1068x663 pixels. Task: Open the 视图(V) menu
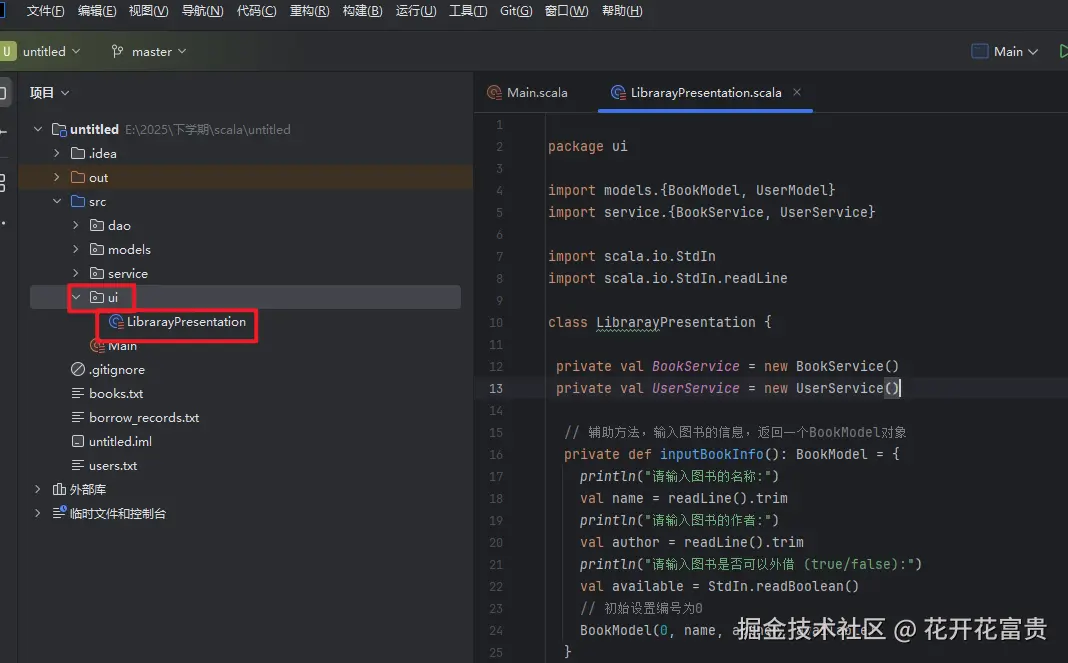pyautogui.click(x=148, y=11)
